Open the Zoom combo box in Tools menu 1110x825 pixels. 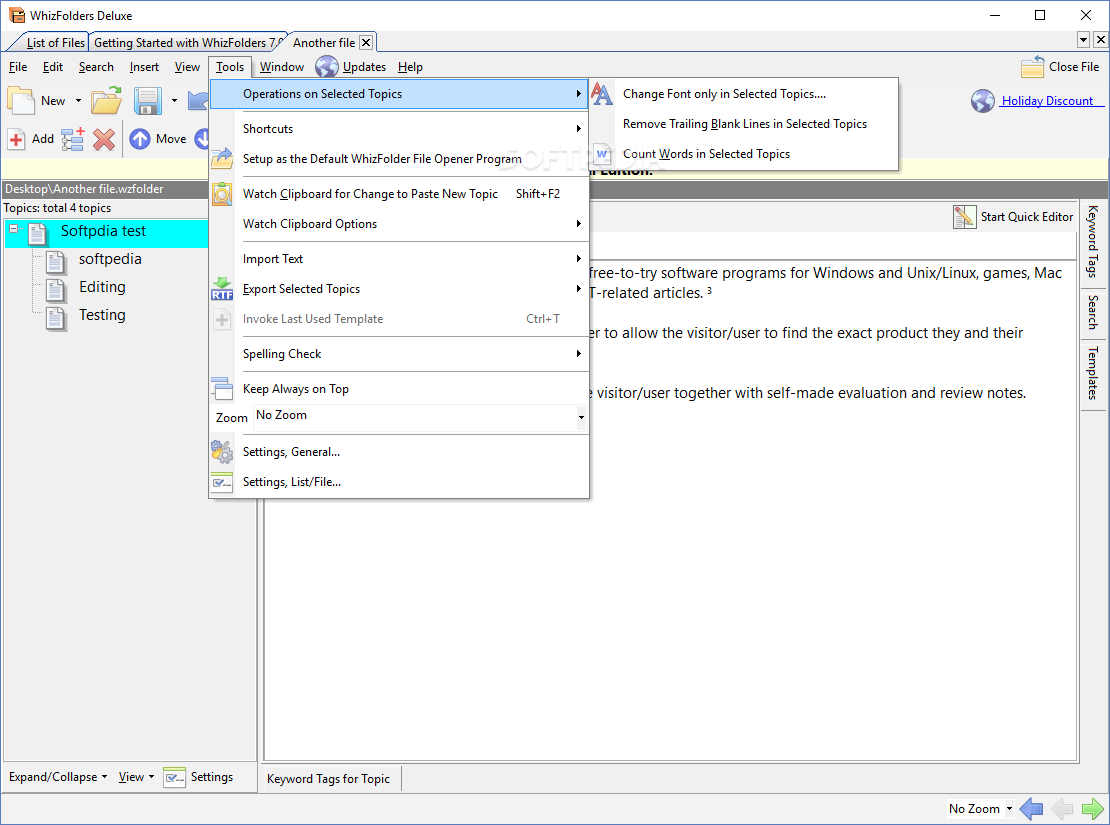click(581, 417)
